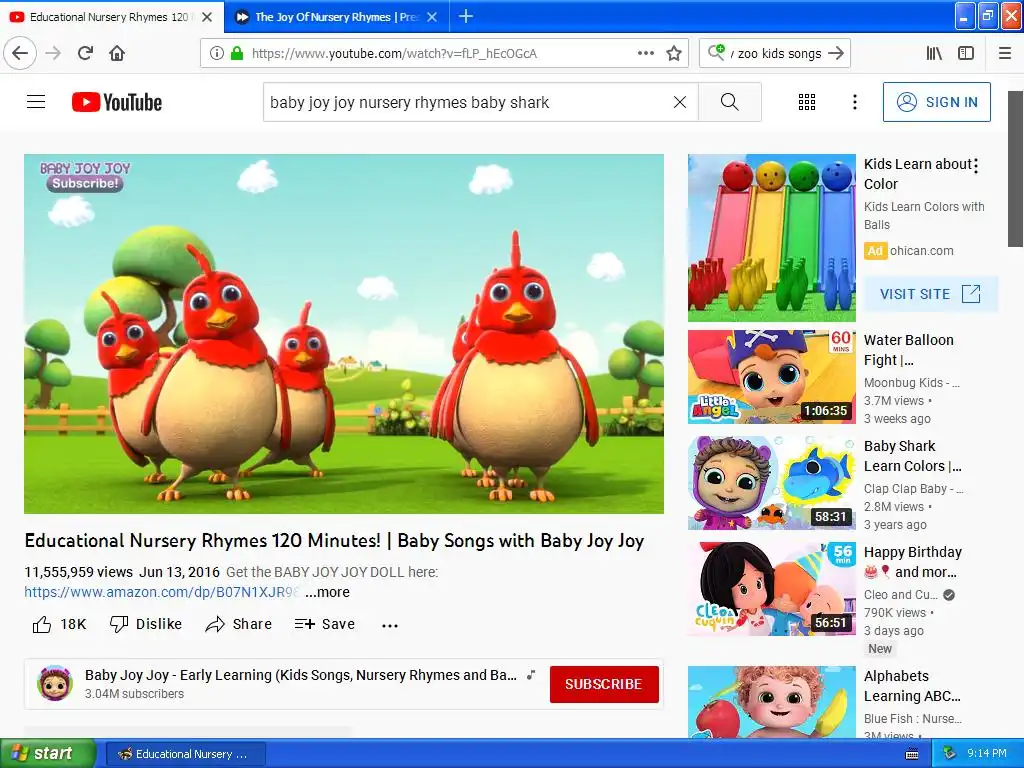
Task: Open the Windows Start menu
Action: pyautogui.click(x=48, y=753)
